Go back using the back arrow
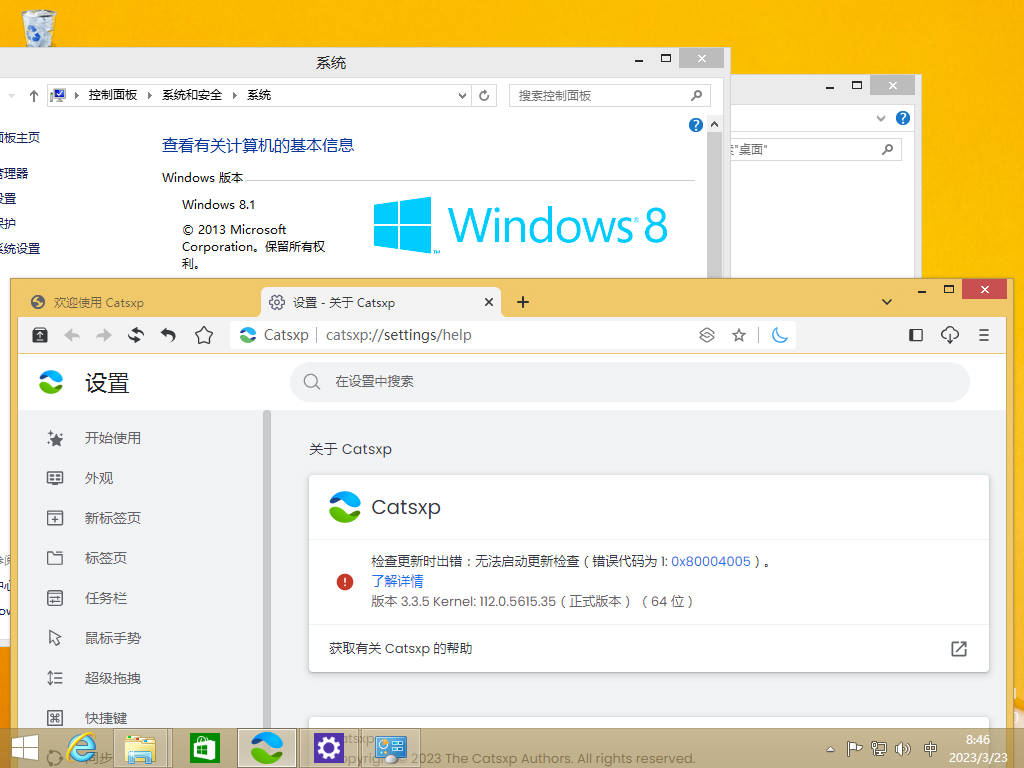Screen dimensions: 1024x768 [x=72, y=335]
